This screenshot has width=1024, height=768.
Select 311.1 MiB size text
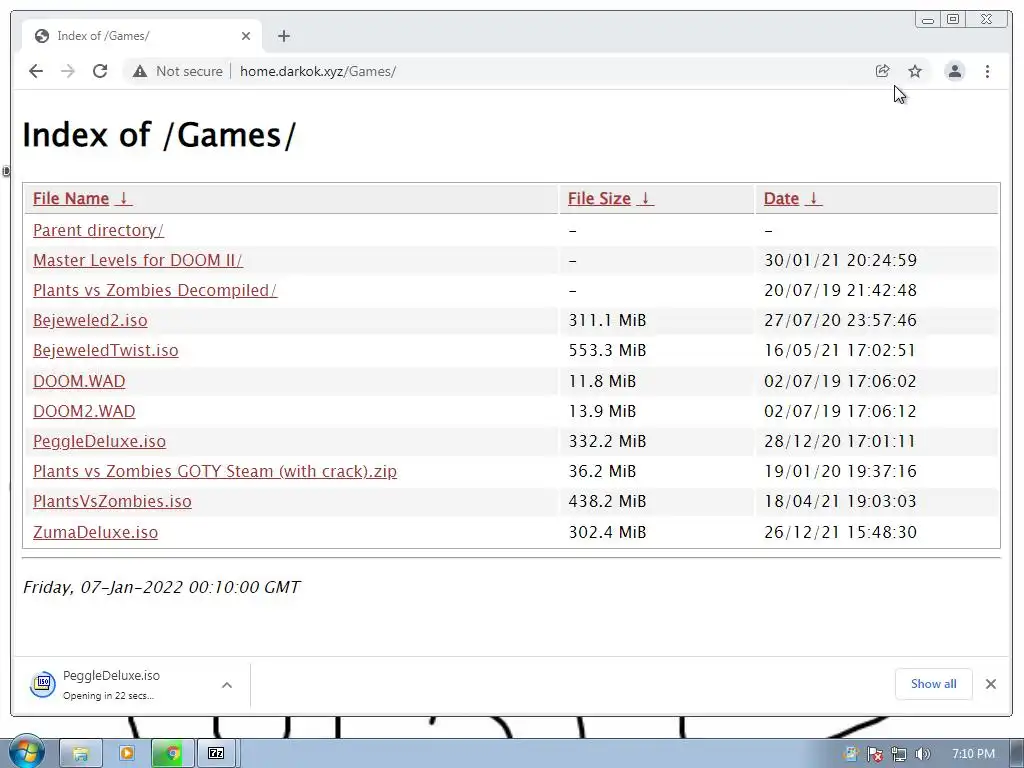coord(607,321)
